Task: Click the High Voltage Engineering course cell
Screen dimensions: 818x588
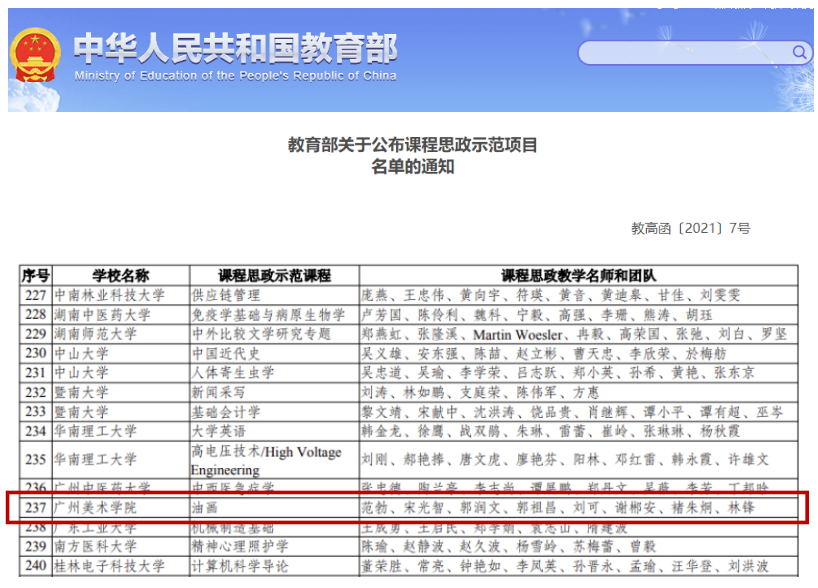Action: (x=265, y=460)
